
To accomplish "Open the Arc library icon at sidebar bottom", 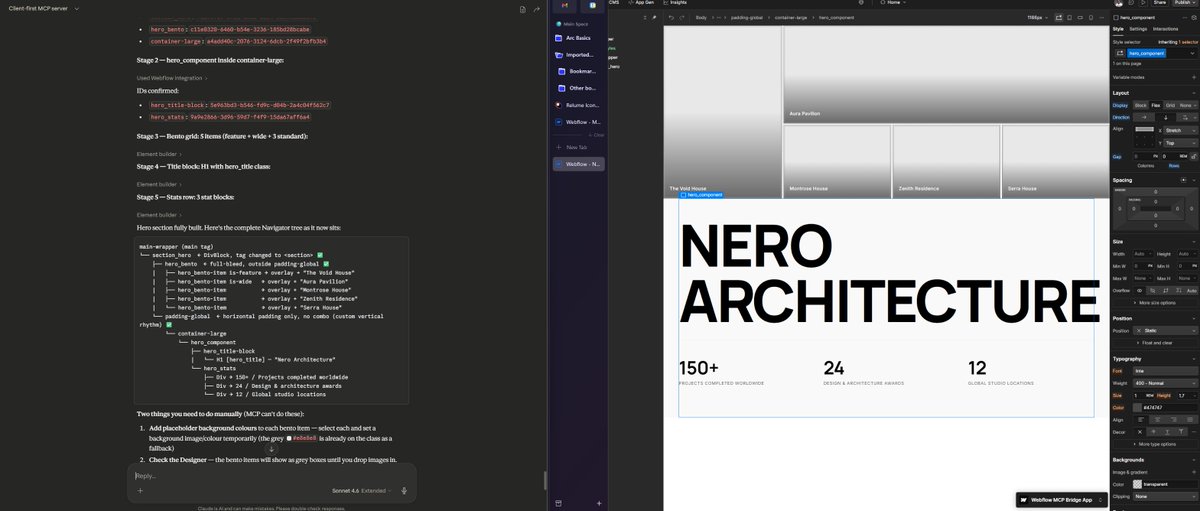I will pos(558,502).
